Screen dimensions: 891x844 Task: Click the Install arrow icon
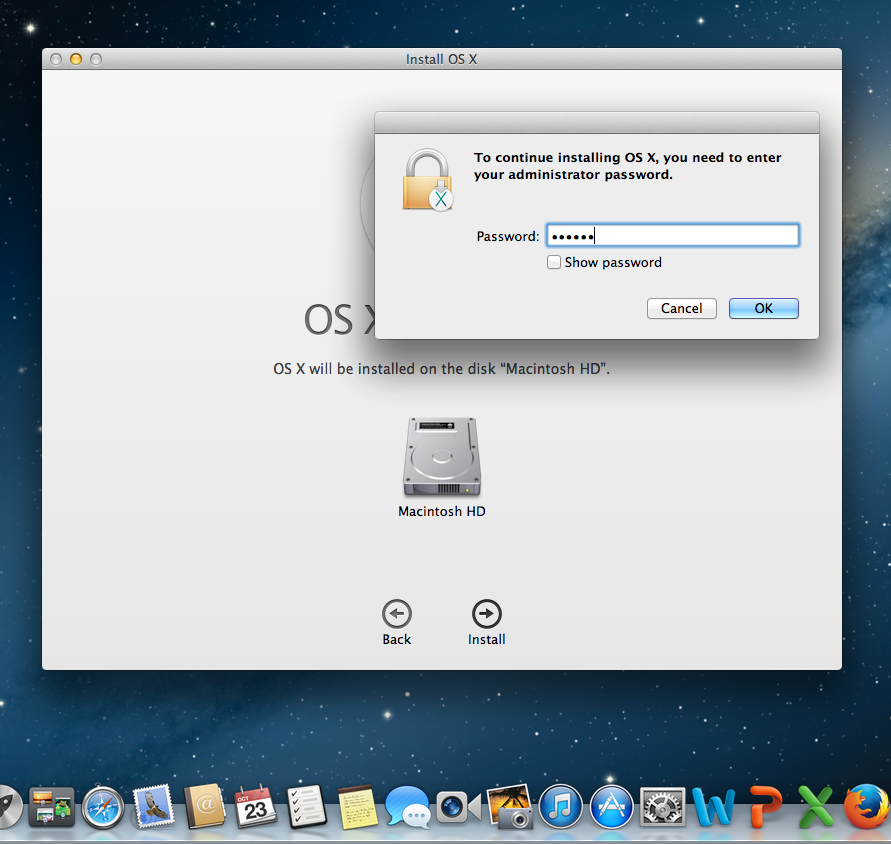coord(486,614)
